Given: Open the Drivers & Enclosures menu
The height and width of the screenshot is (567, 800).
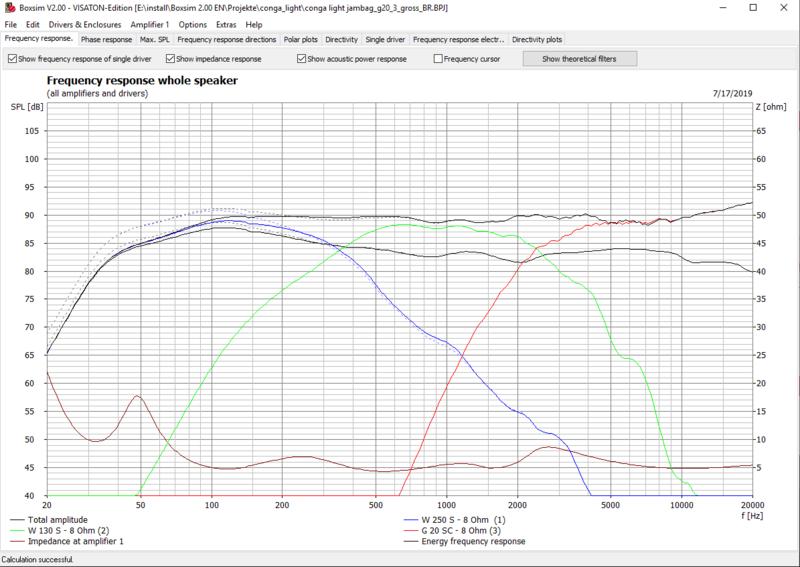Looking at the screenshot, I should [85, 24].
